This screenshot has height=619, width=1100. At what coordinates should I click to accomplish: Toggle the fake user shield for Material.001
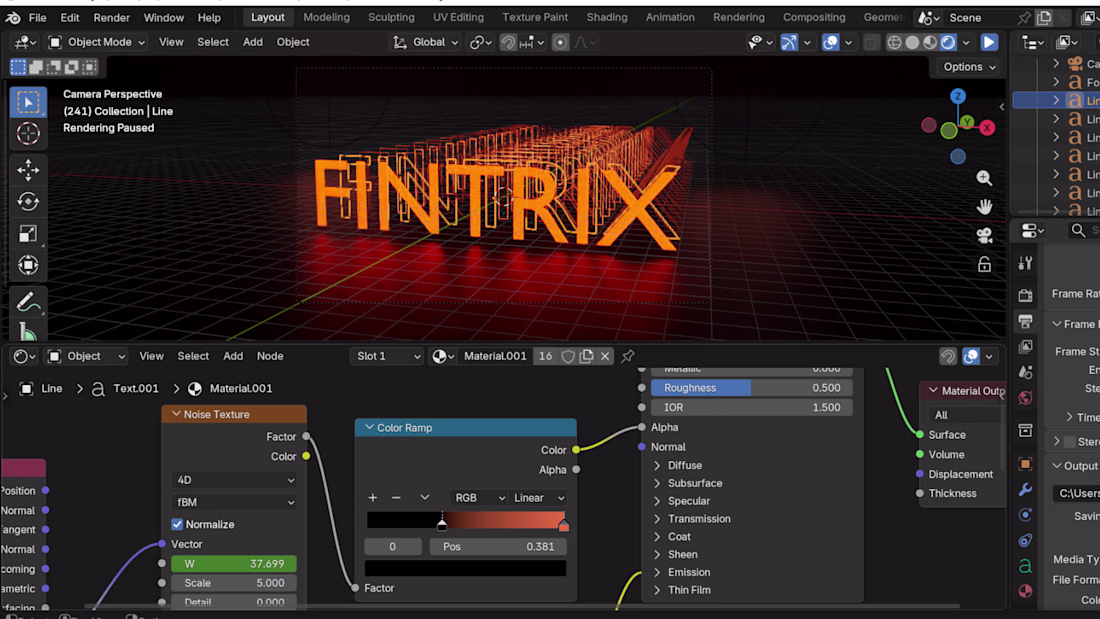click(568, 356)
